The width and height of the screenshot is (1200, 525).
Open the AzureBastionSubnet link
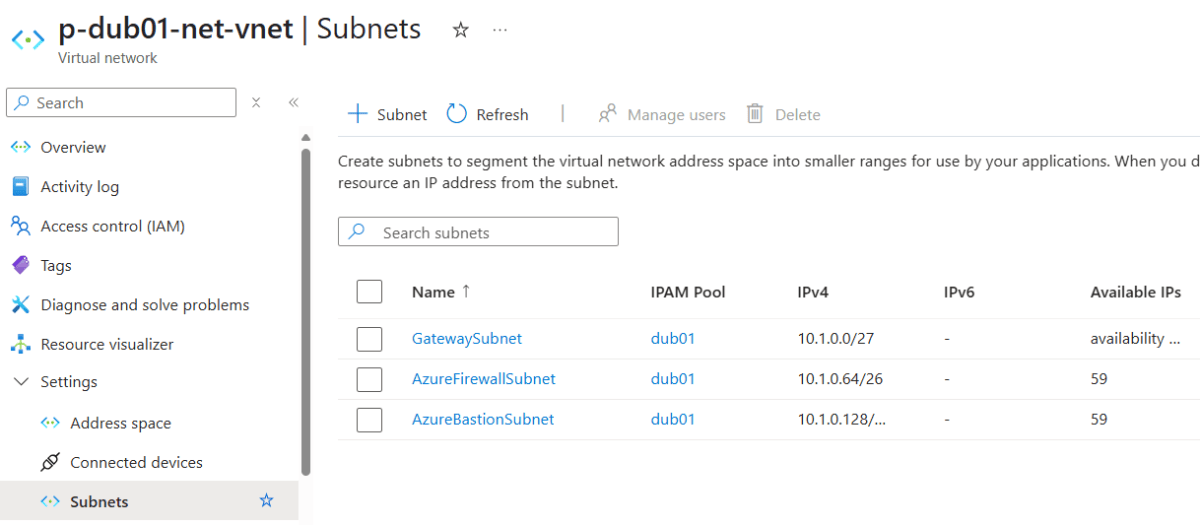click(x=483, y=420)
